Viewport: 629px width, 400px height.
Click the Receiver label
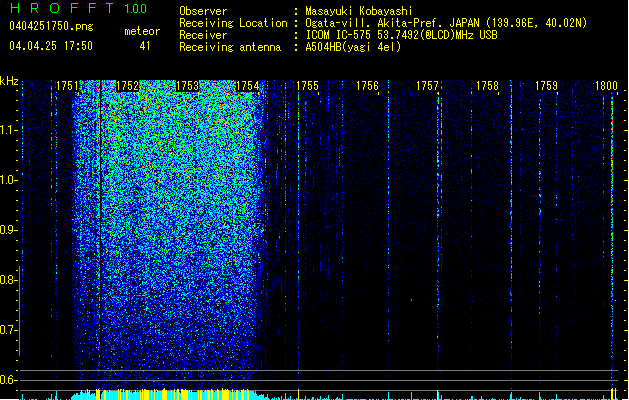coord(203,35)
